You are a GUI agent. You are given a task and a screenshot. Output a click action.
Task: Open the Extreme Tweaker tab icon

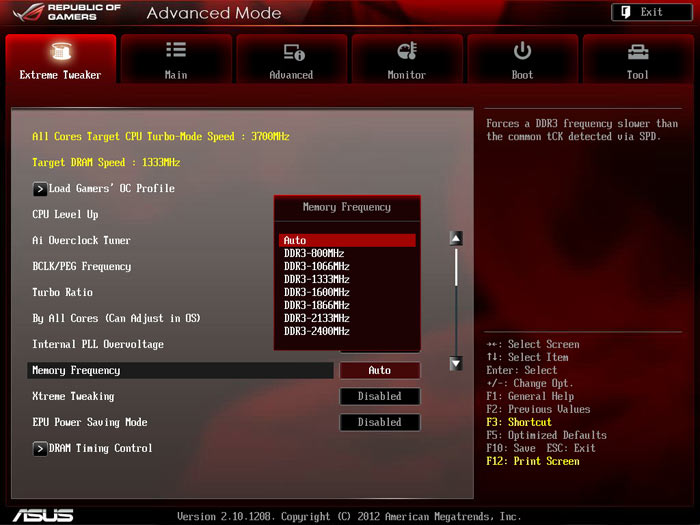coord(61,52)
